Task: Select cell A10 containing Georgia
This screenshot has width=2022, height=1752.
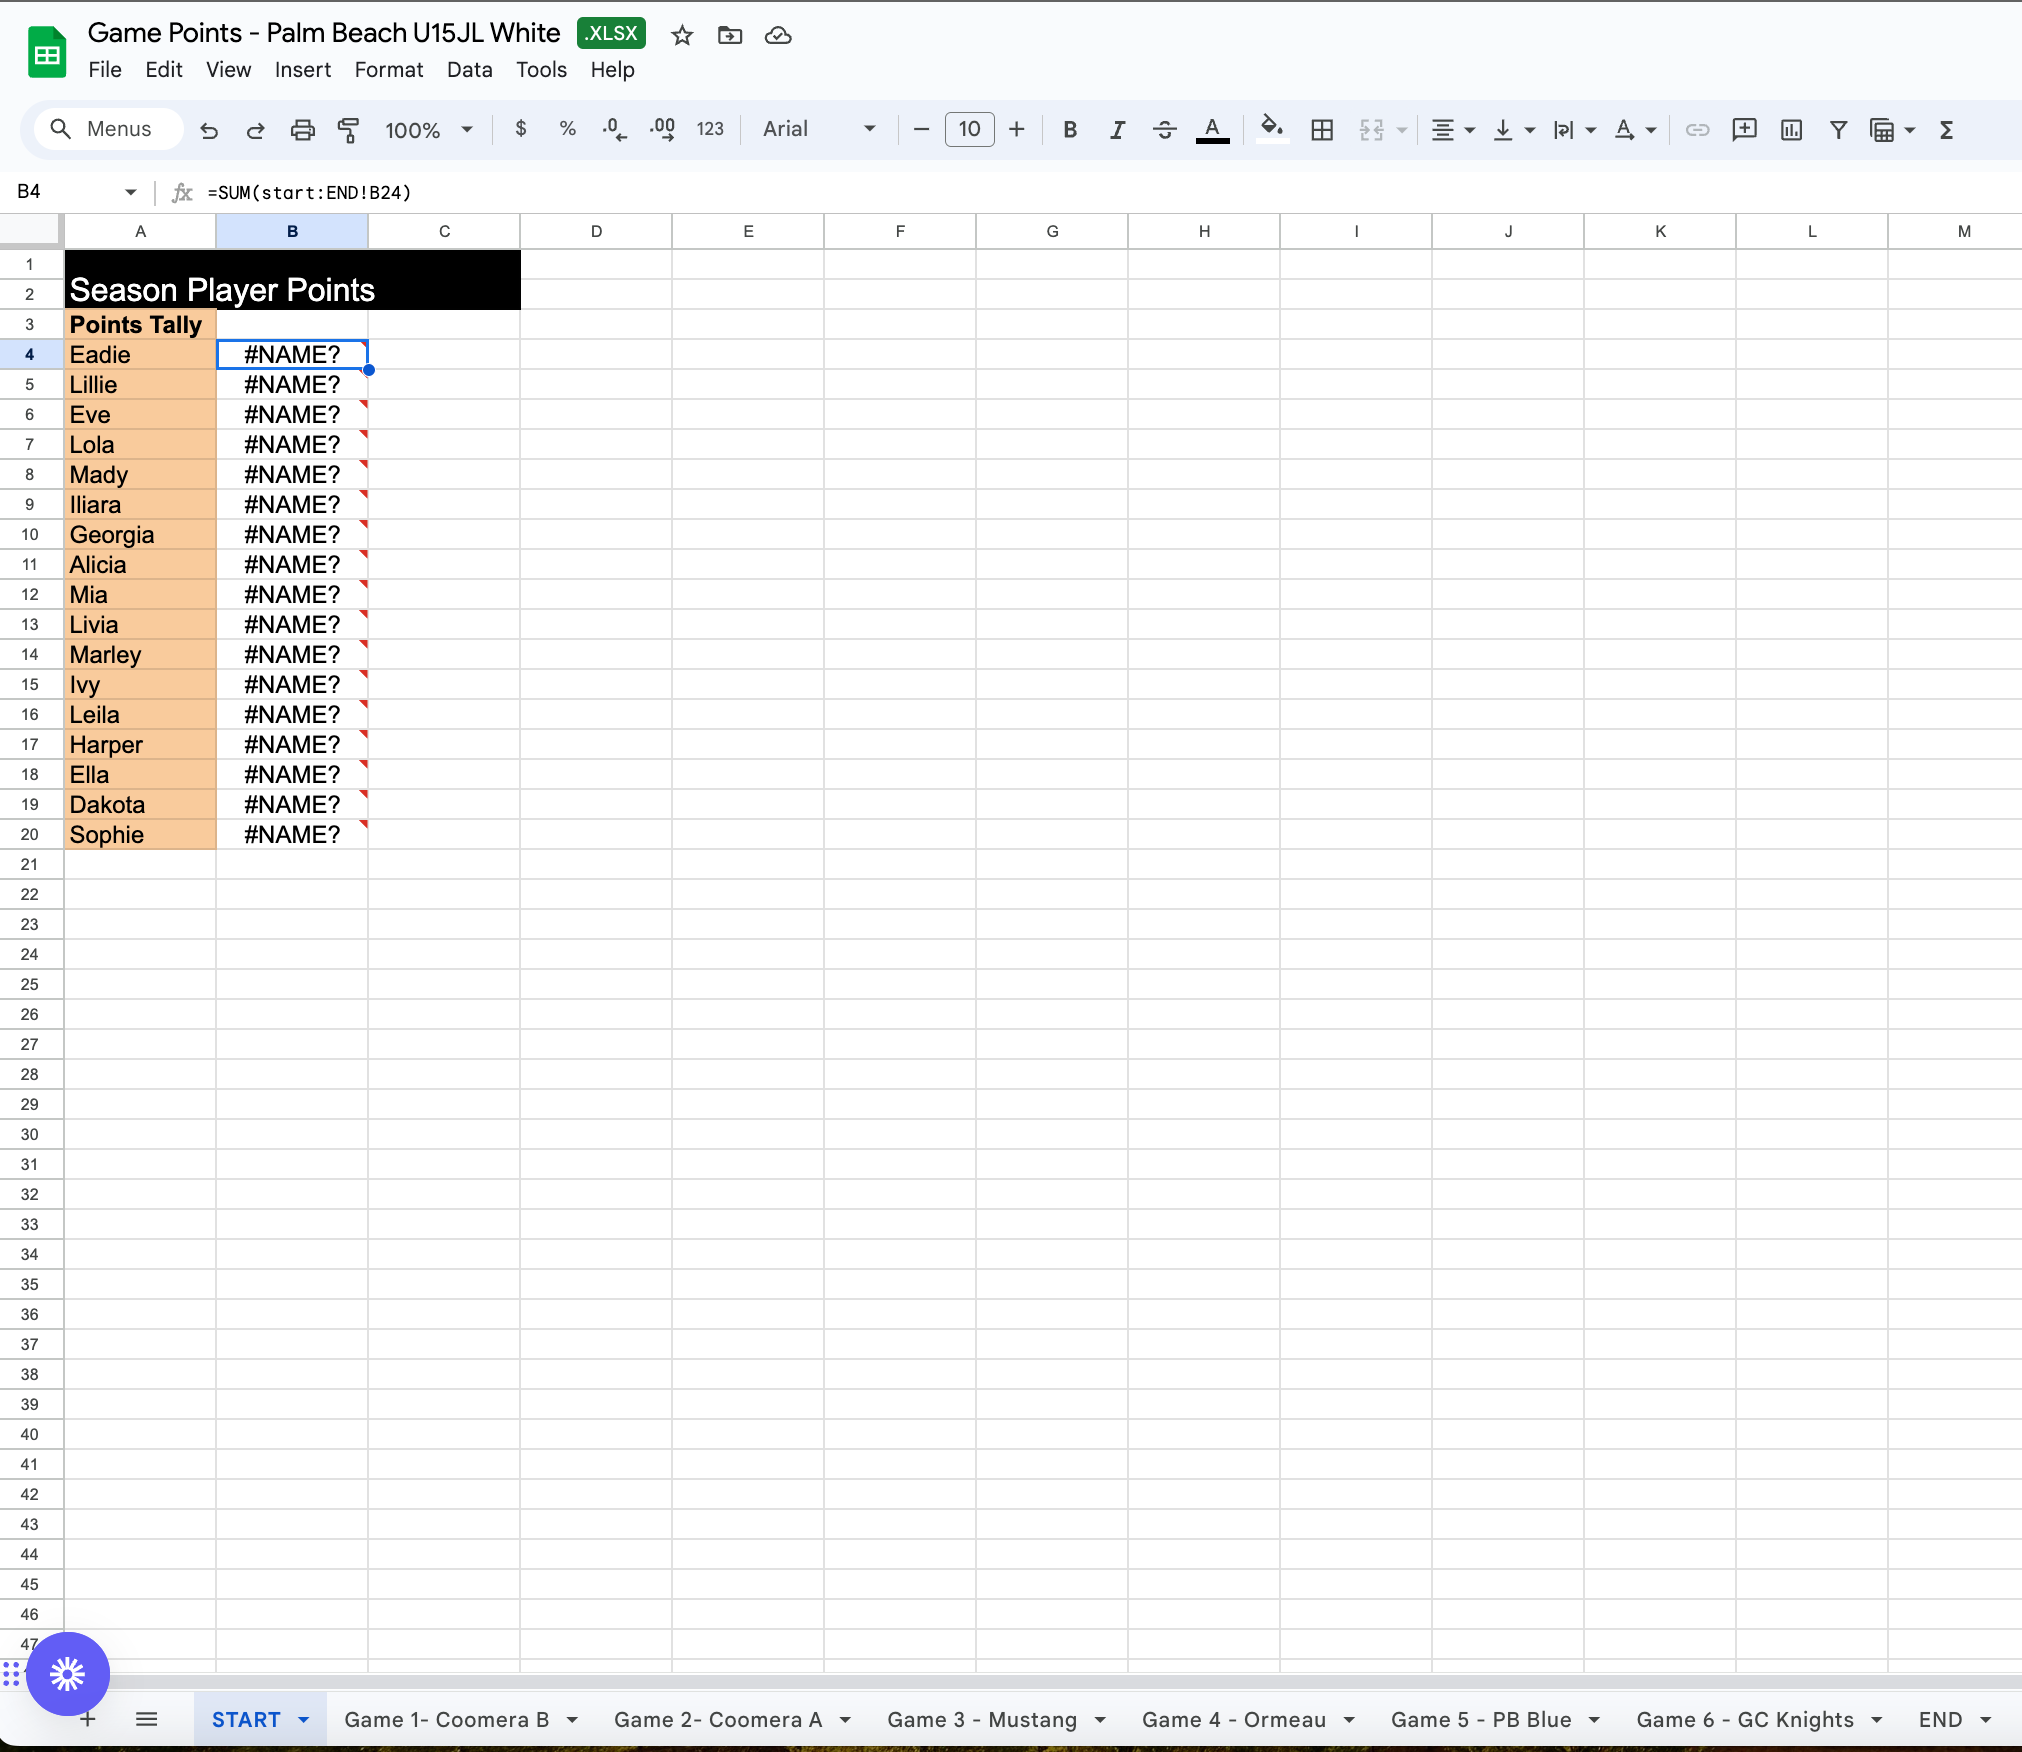Action: 140,535
